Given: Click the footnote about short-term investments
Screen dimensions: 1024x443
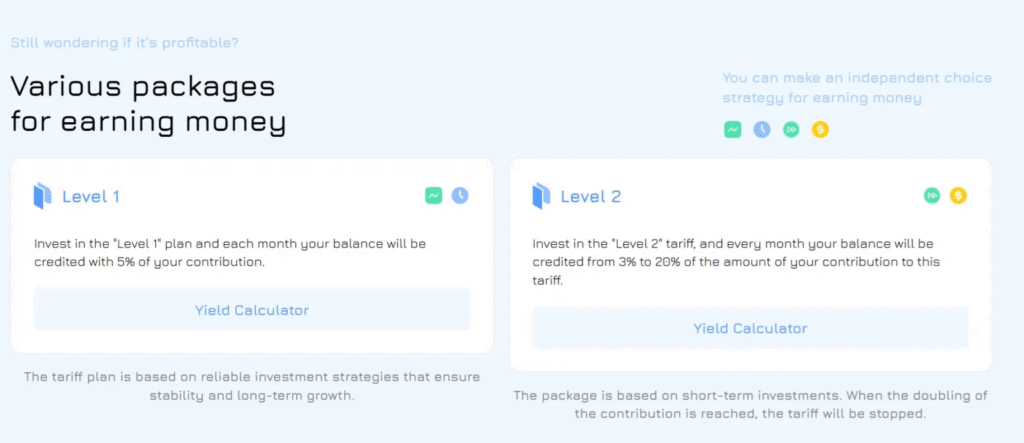Looking at the screenshot, I should (x=750, y=404).
